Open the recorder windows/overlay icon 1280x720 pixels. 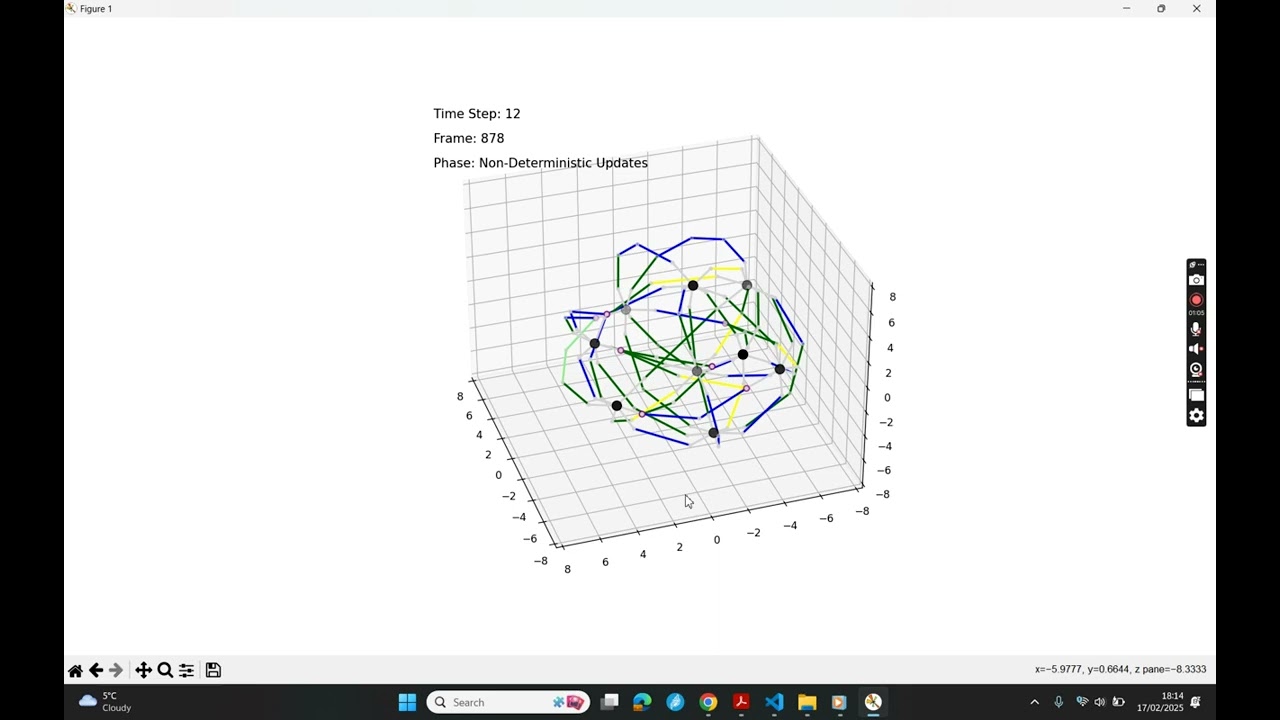[1196, 395]
